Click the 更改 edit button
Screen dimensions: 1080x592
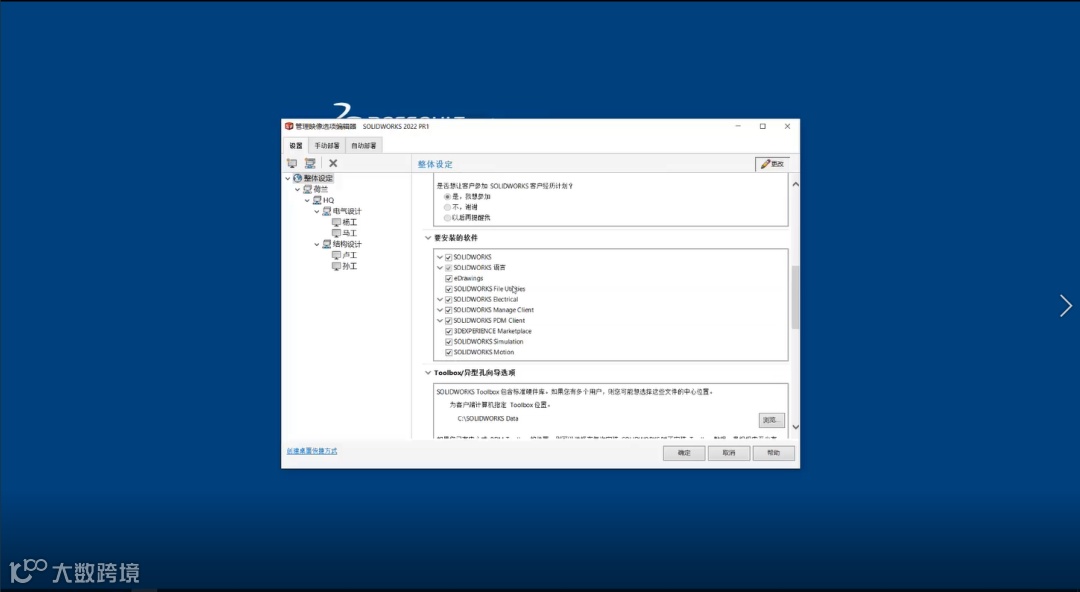pos(772,164)
